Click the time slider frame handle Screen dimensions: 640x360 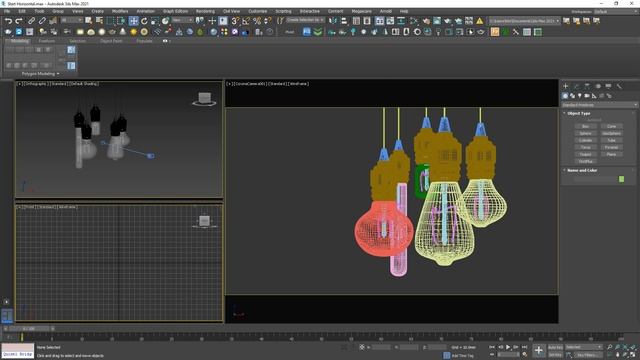tap(29, 328)
